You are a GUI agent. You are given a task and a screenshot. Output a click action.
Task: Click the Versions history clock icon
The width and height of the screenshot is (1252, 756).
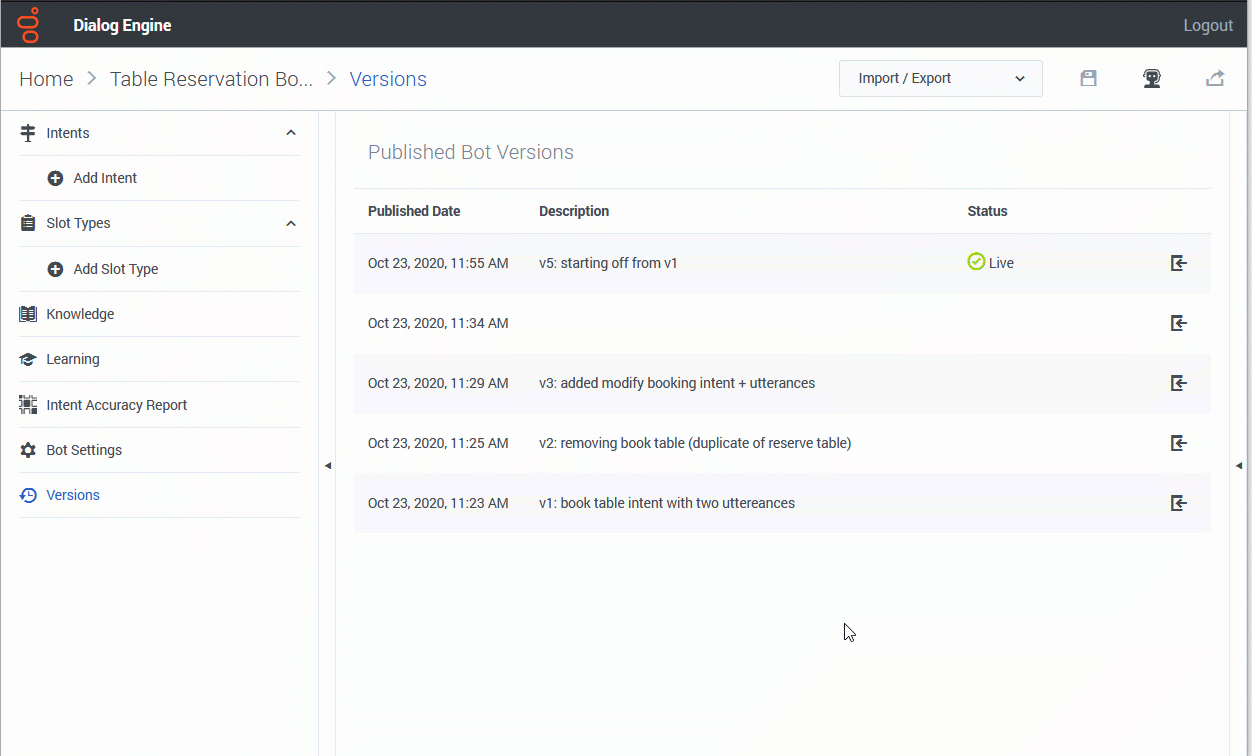click(x=28, y=495)
